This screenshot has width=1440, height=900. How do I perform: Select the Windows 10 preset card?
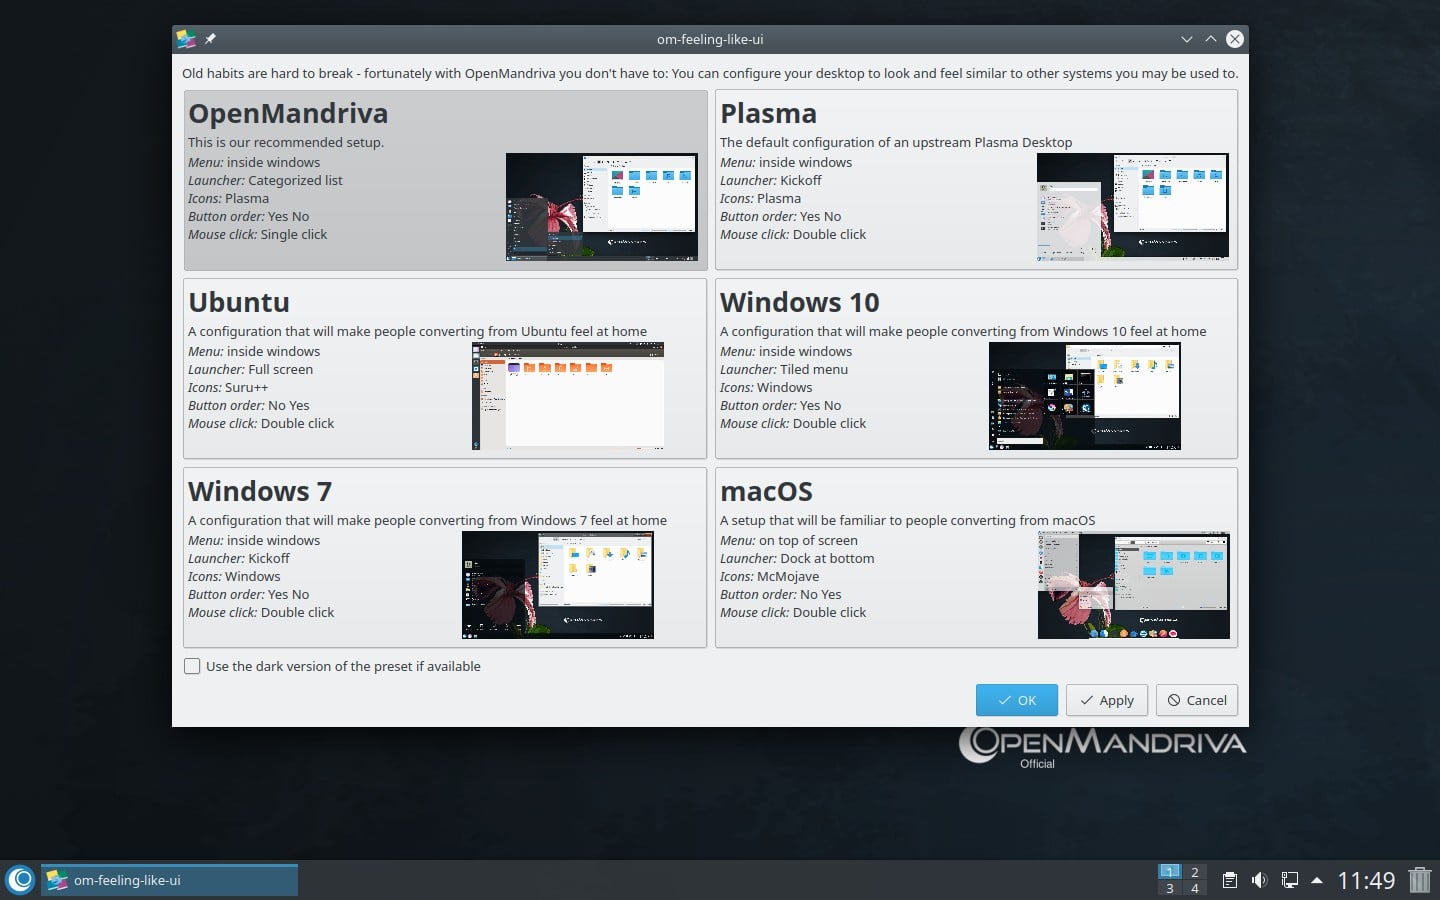coord(850,368)
